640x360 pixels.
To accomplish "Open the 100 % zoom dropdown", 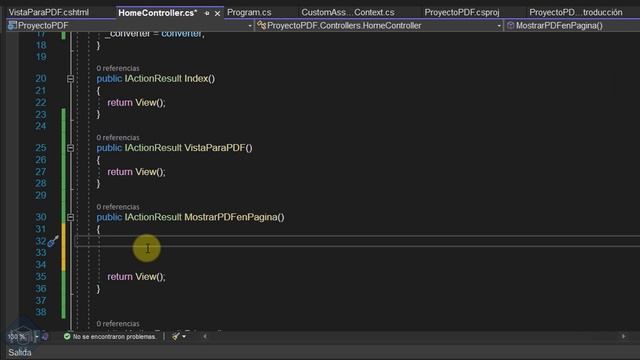I will tap(36, 337).
